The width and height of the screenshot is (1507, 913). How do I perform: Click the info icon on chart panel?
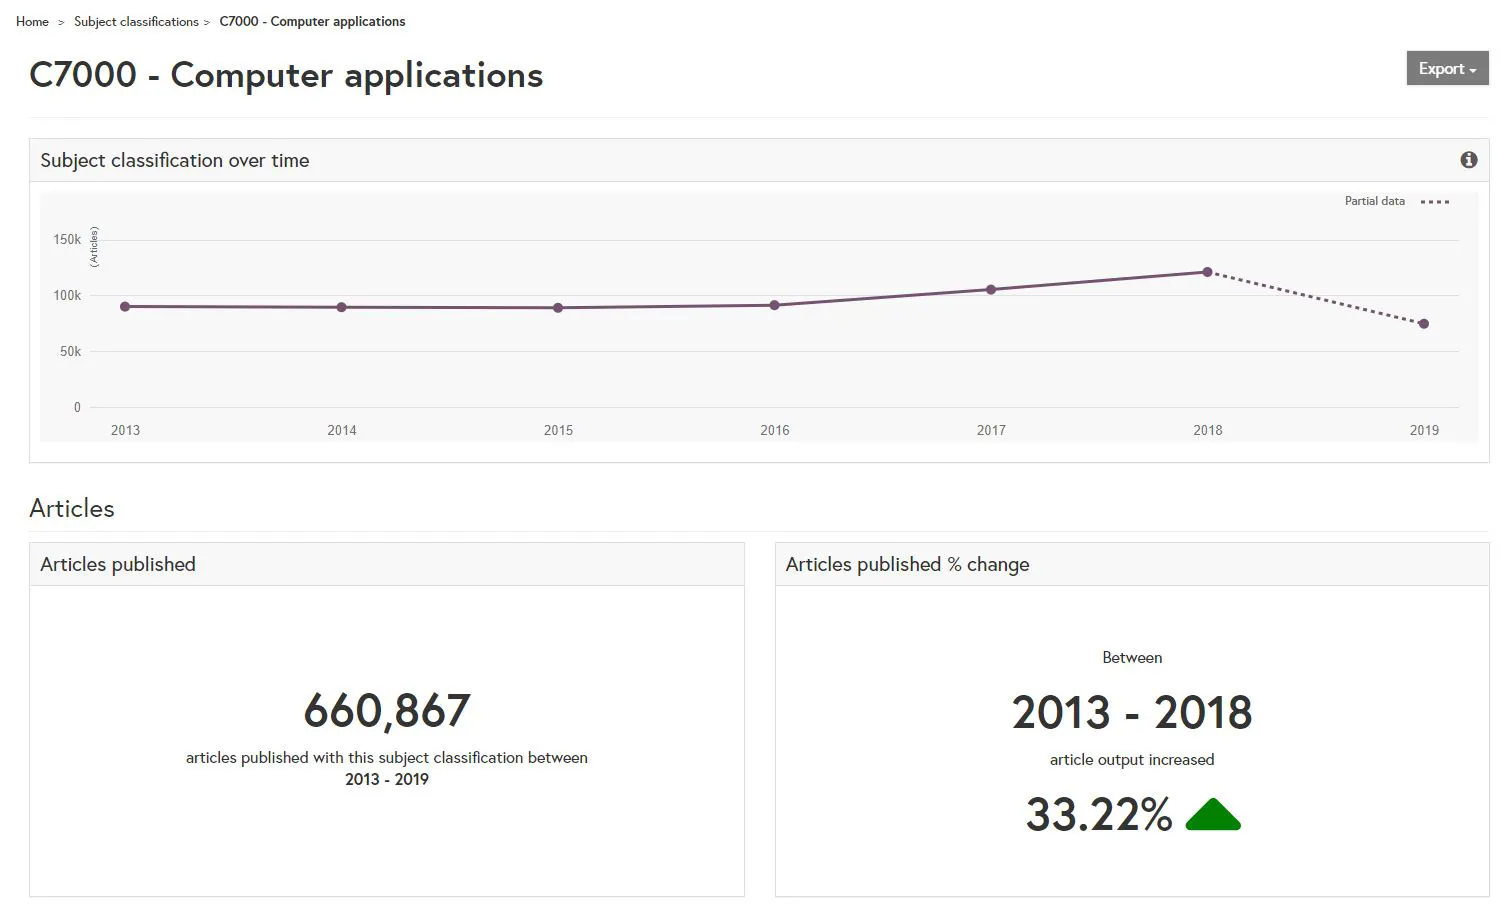click(x=1468, y=160)
